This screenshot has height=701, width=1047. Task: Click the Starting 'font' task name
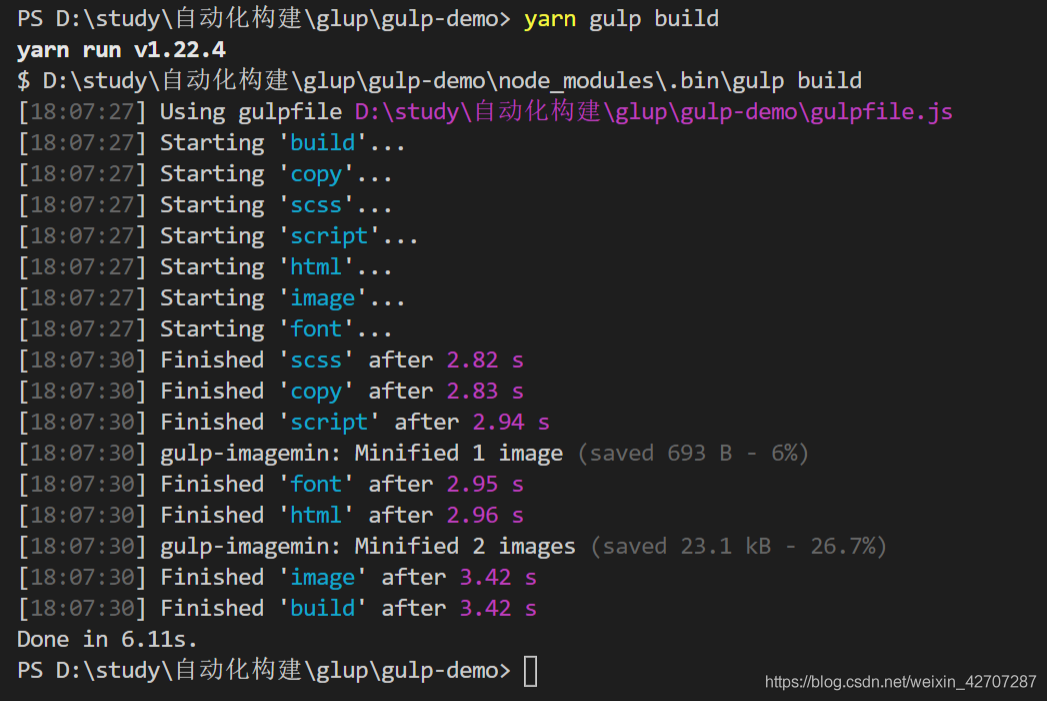tap(316, 329)
